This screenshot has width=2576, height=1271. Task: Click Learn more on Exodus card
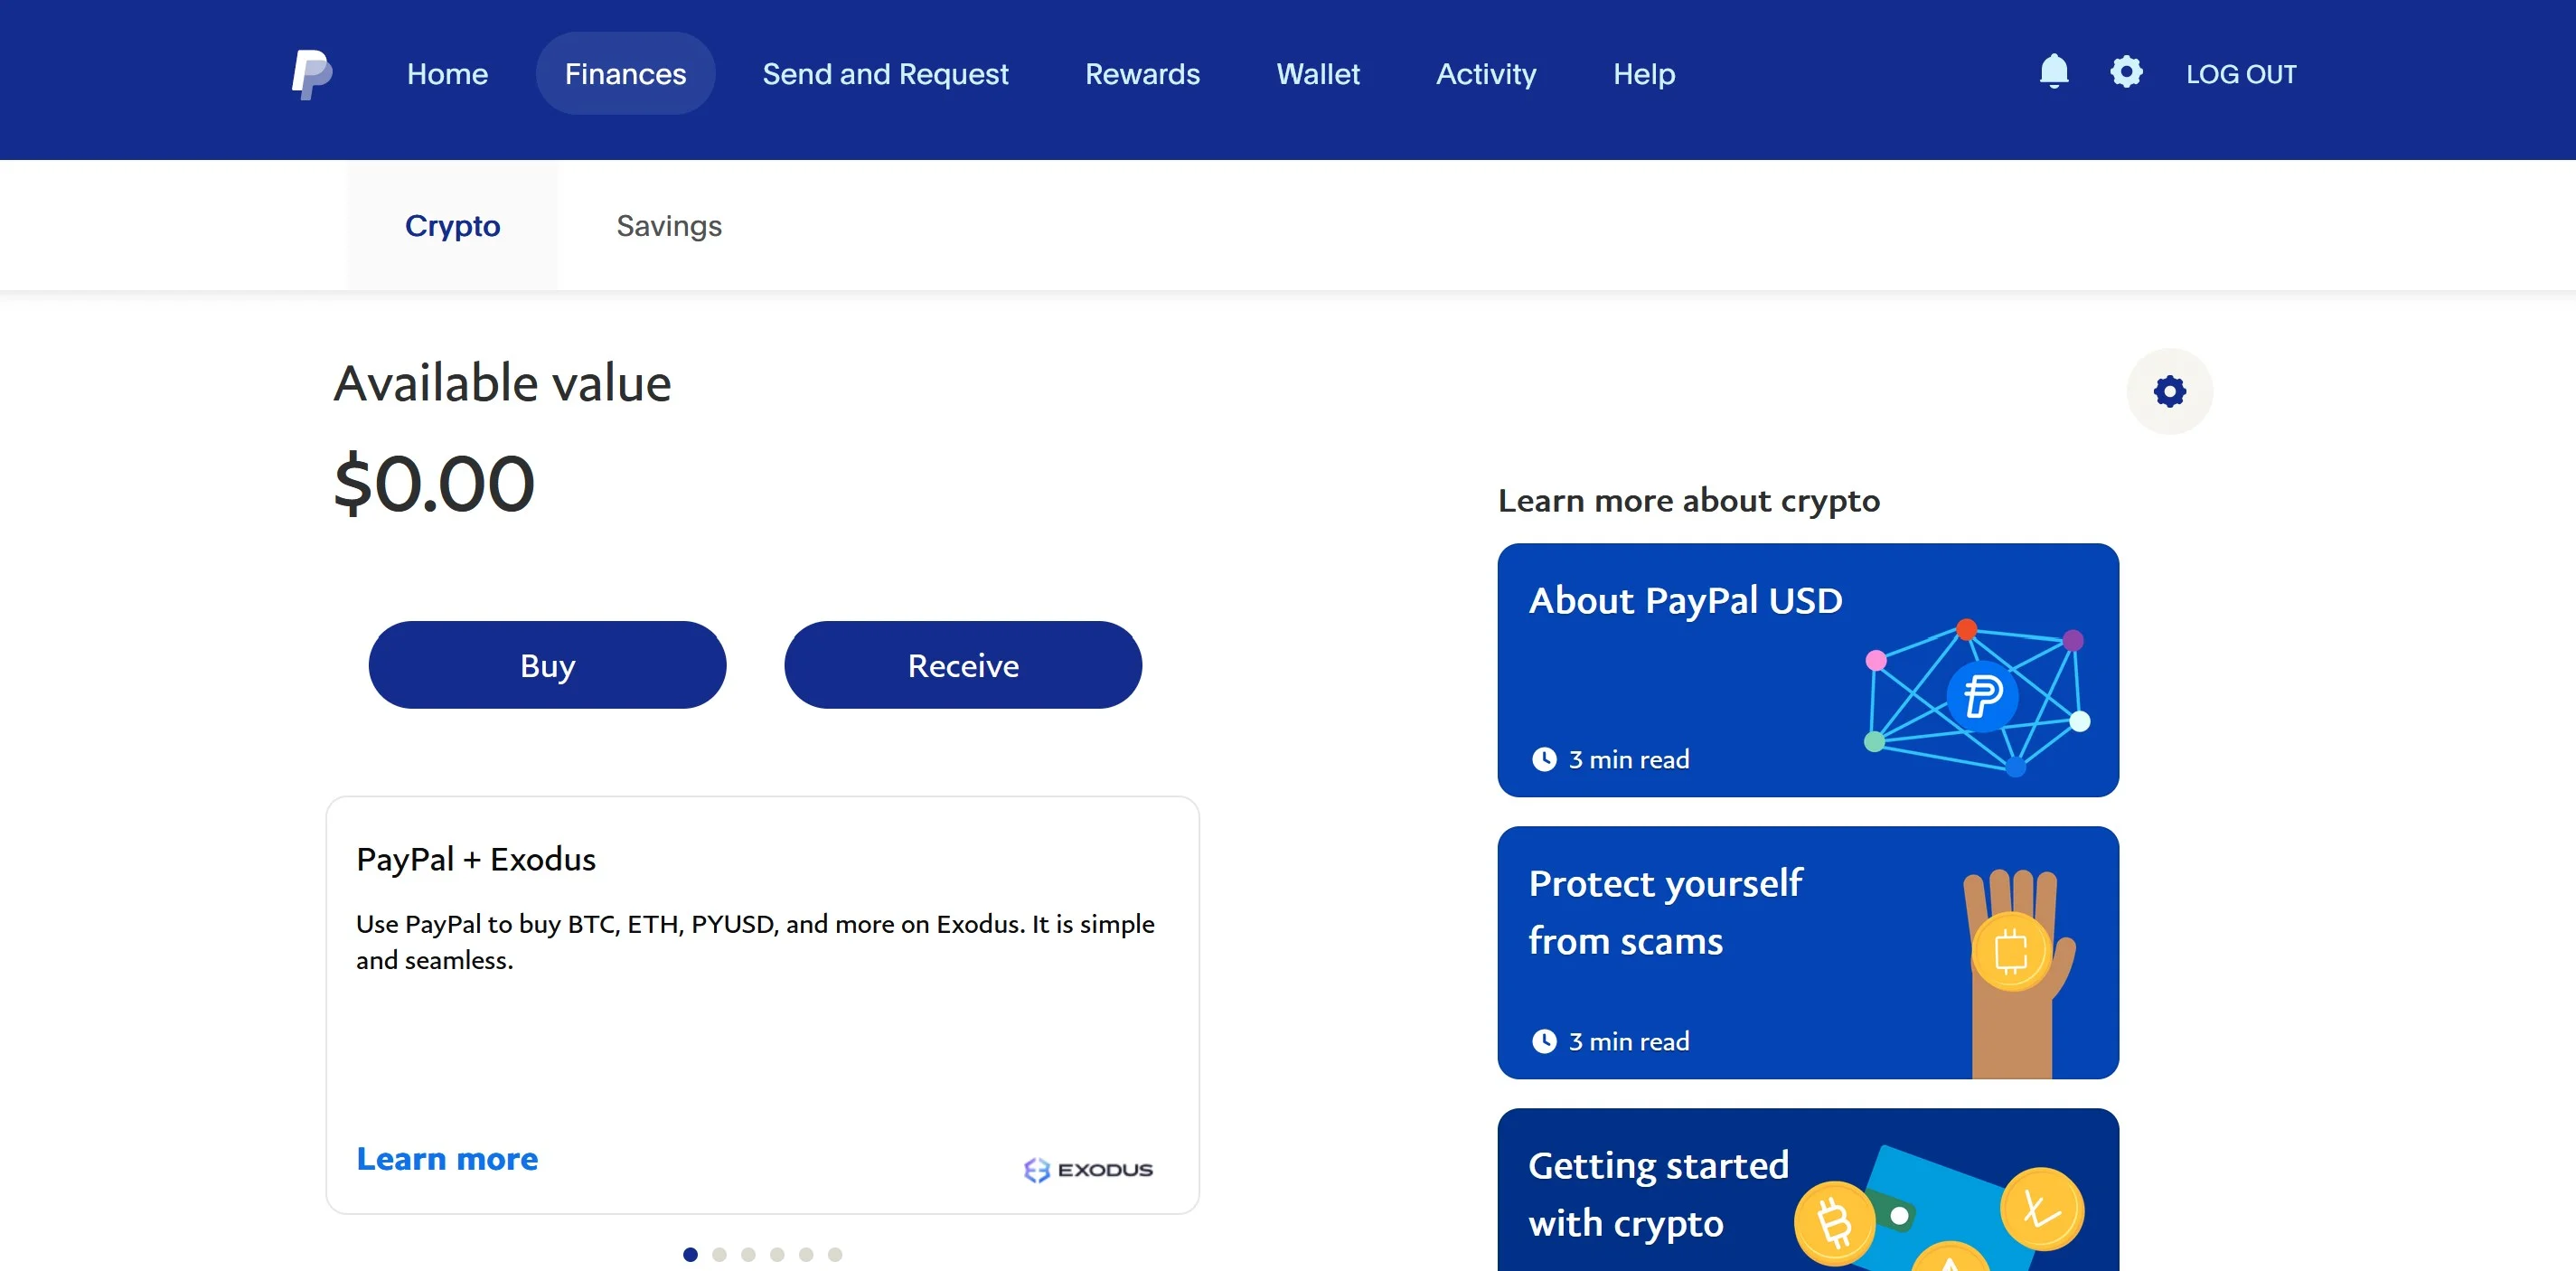pos(447,1158)
